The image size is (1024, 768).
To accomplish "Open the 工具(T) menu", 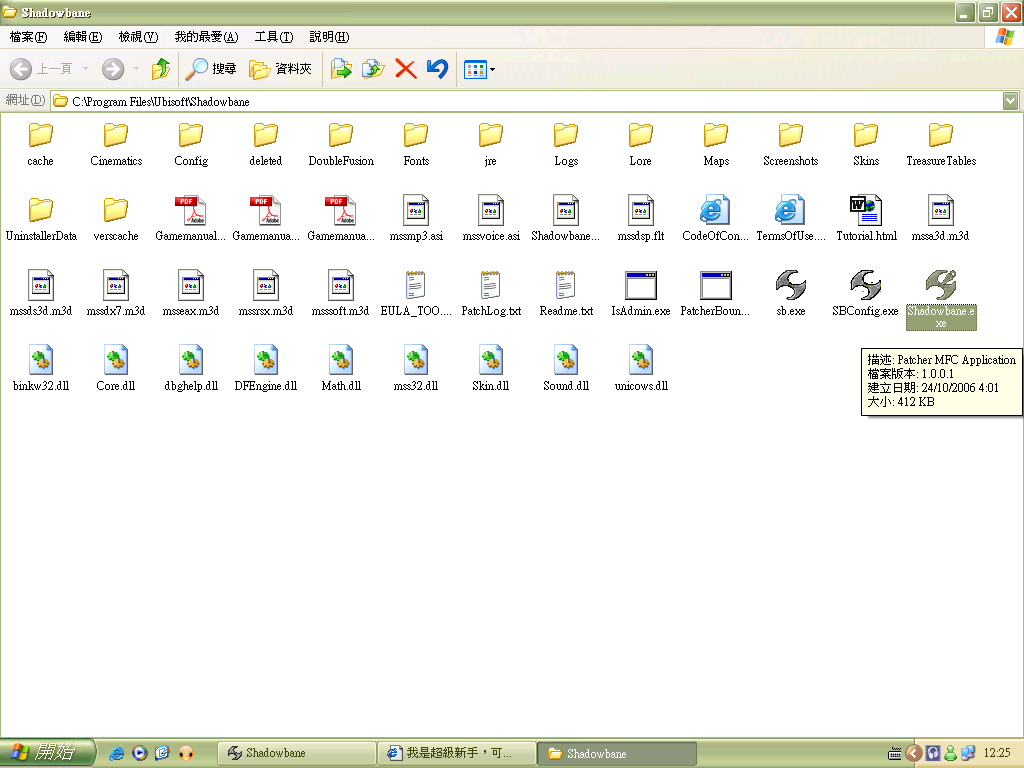I will [274, 37].
